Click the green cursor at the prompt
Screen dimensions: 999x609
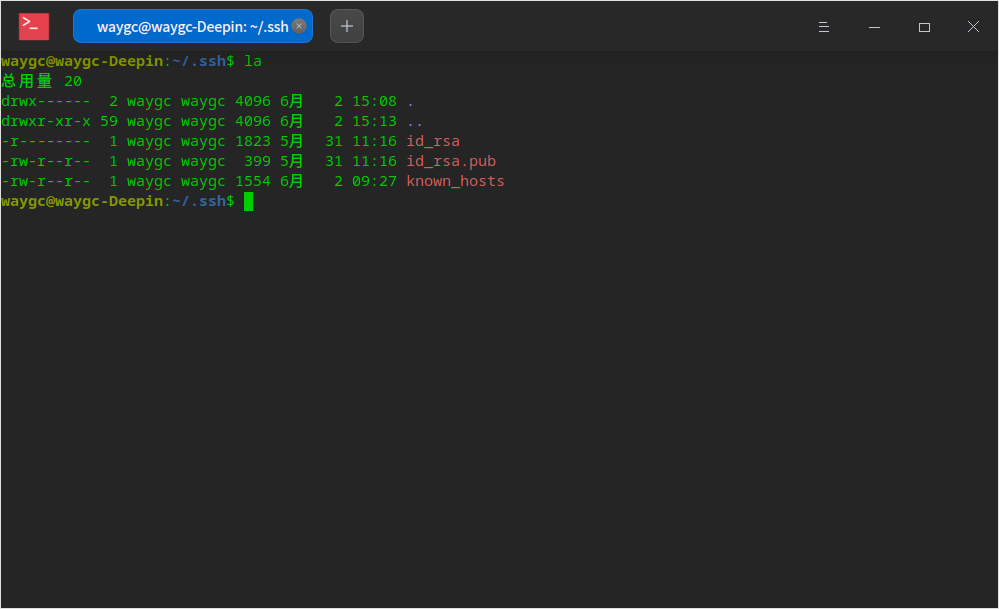point(248,201)
